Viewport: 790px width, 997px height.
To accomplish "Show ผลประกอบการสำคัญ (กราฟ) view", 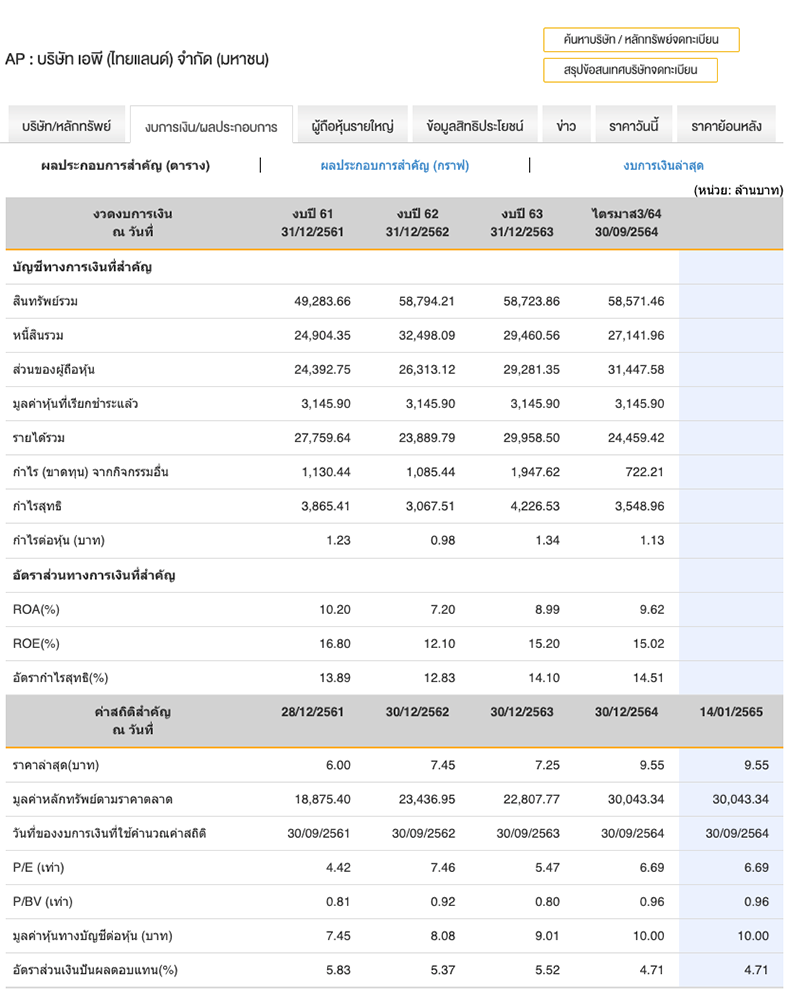I will (x=394, y=166).
